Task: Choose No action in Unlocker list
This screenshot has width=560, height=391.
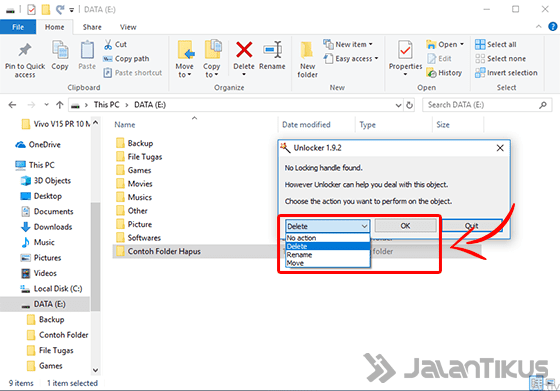Action: (x=328, y=238)
